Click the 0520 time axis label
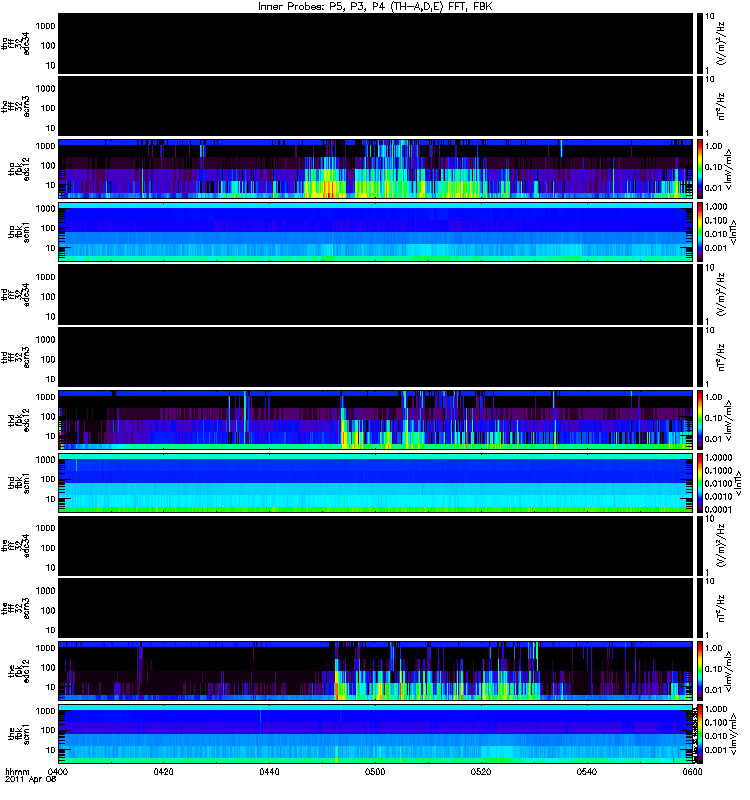 [x=481, y=771]
